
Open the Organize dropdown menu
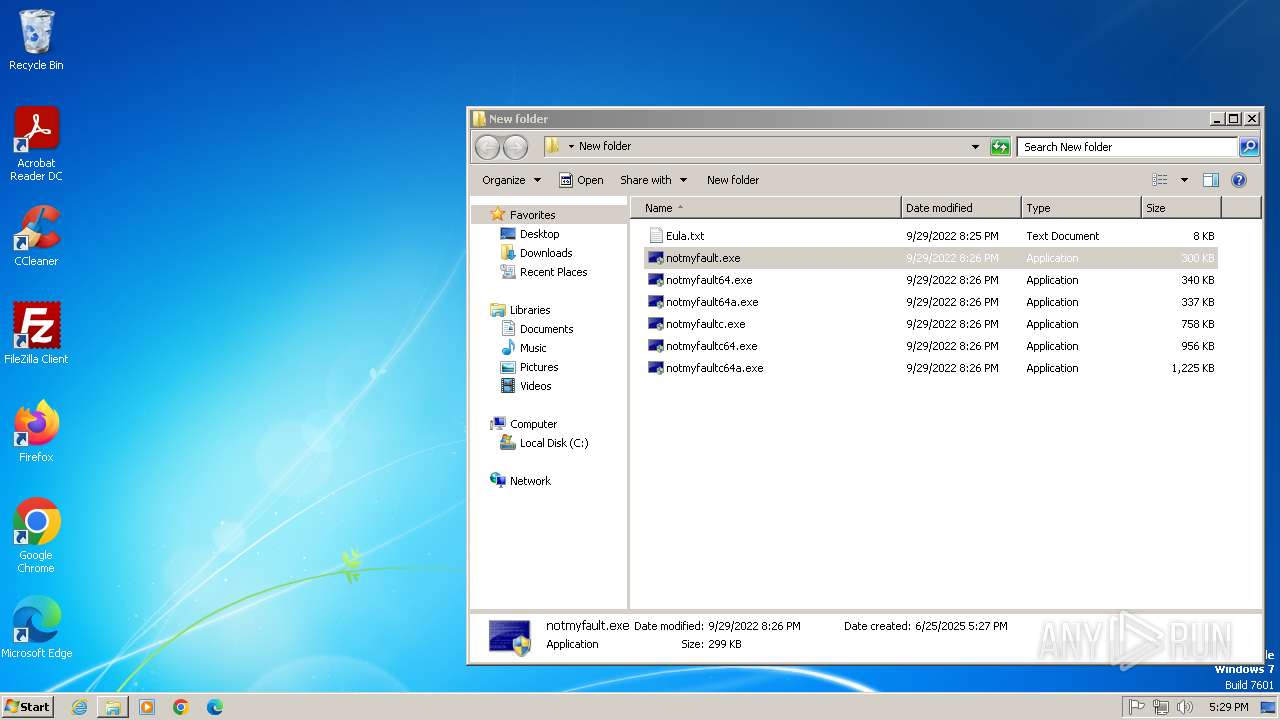(511, 180)
